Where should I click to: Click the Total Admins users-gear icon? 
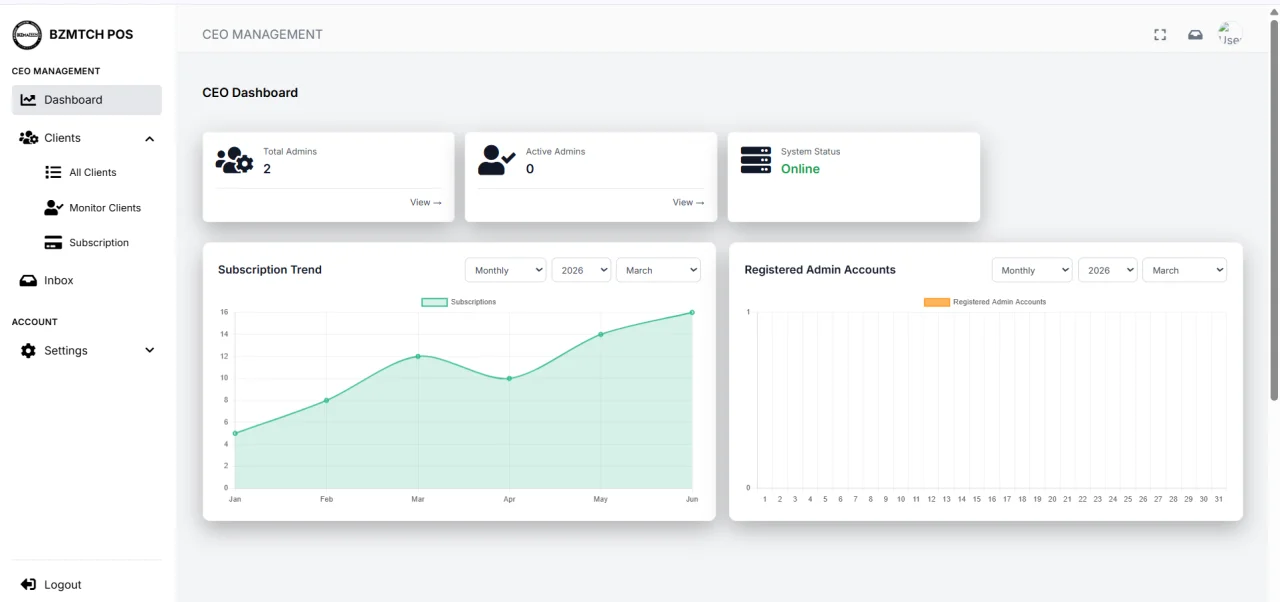coord(234,160)
